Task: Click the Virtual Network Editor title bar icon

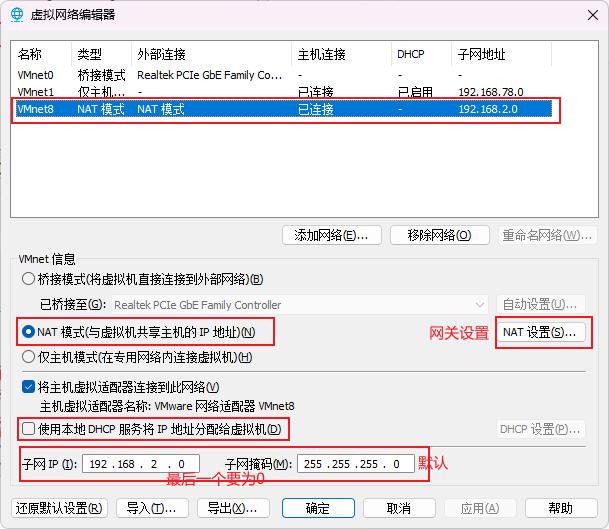Action: click(x=17, y=15)
